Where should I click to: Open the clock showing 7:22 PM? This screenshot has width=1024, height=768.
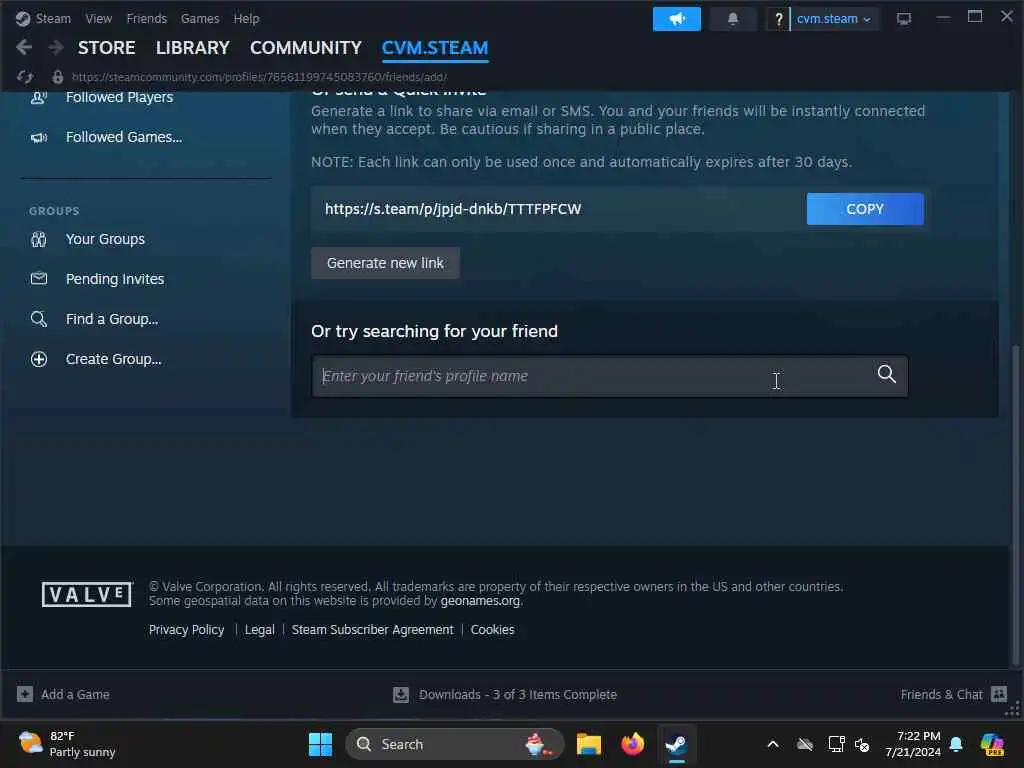[x=913, y=744]
